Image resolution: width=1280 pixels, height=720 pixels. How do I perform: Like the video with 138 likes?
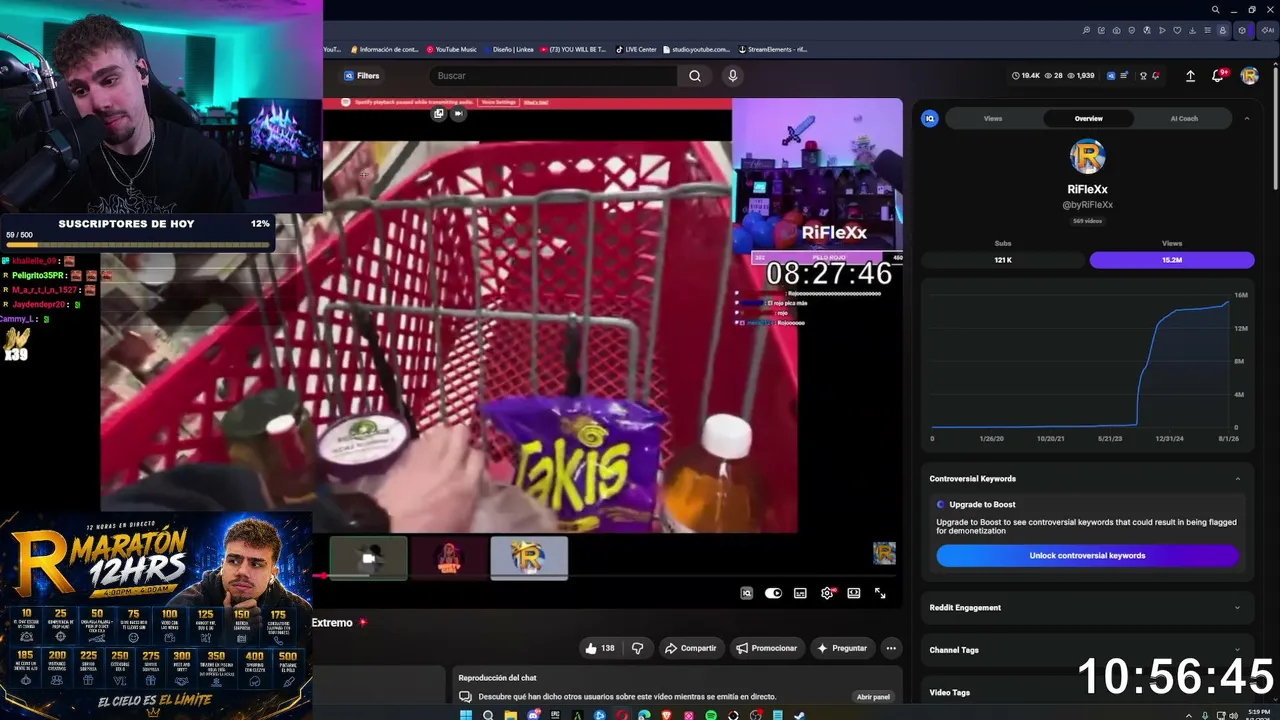(600, 648)
